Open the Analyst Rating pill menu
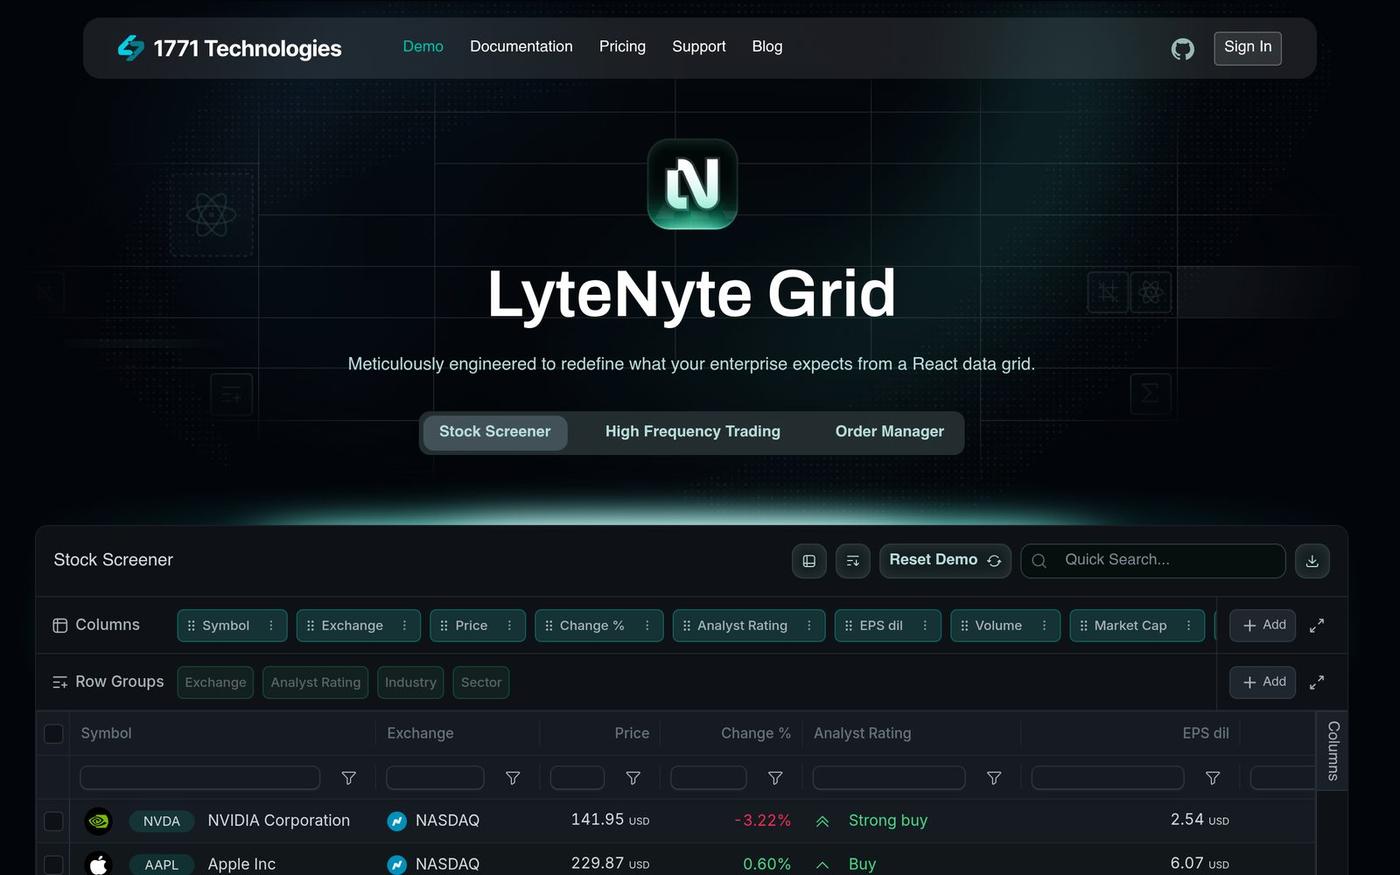 [809, 625]
